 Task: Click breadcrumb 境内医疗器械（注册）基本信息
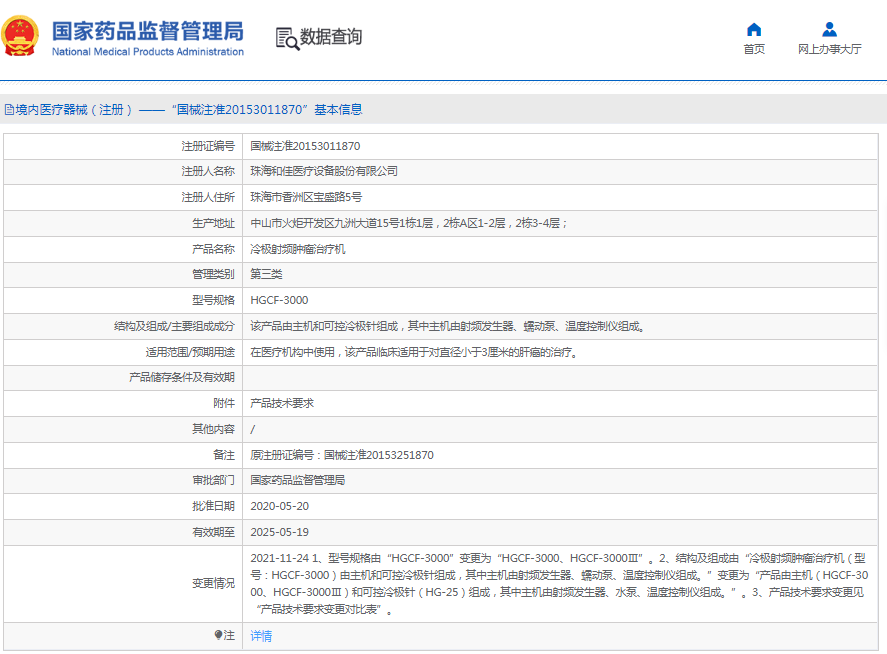(x=189, y=110)
